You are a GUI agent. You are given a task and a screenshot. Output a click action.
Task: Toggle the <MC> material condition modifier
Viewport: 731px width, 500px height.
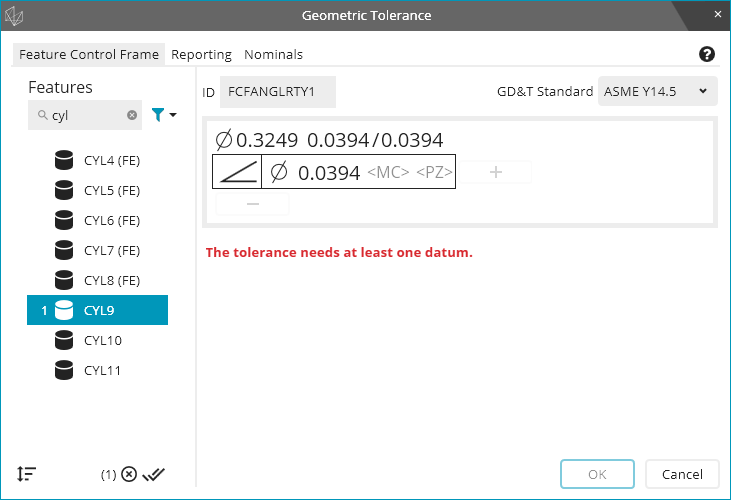[388, 173]
